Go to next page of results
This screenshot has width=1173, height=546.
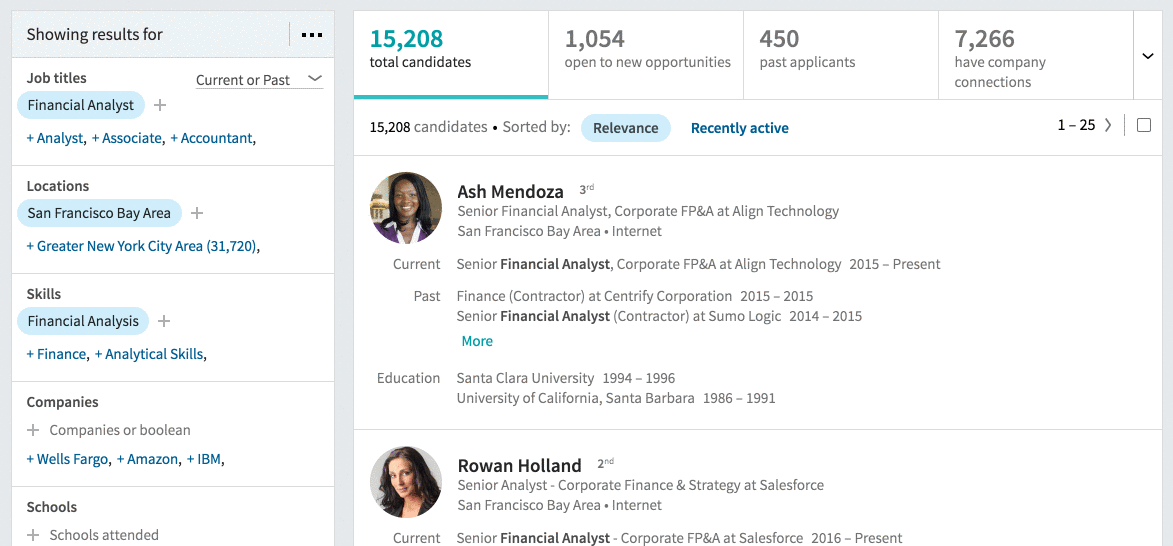[1109, 126]
